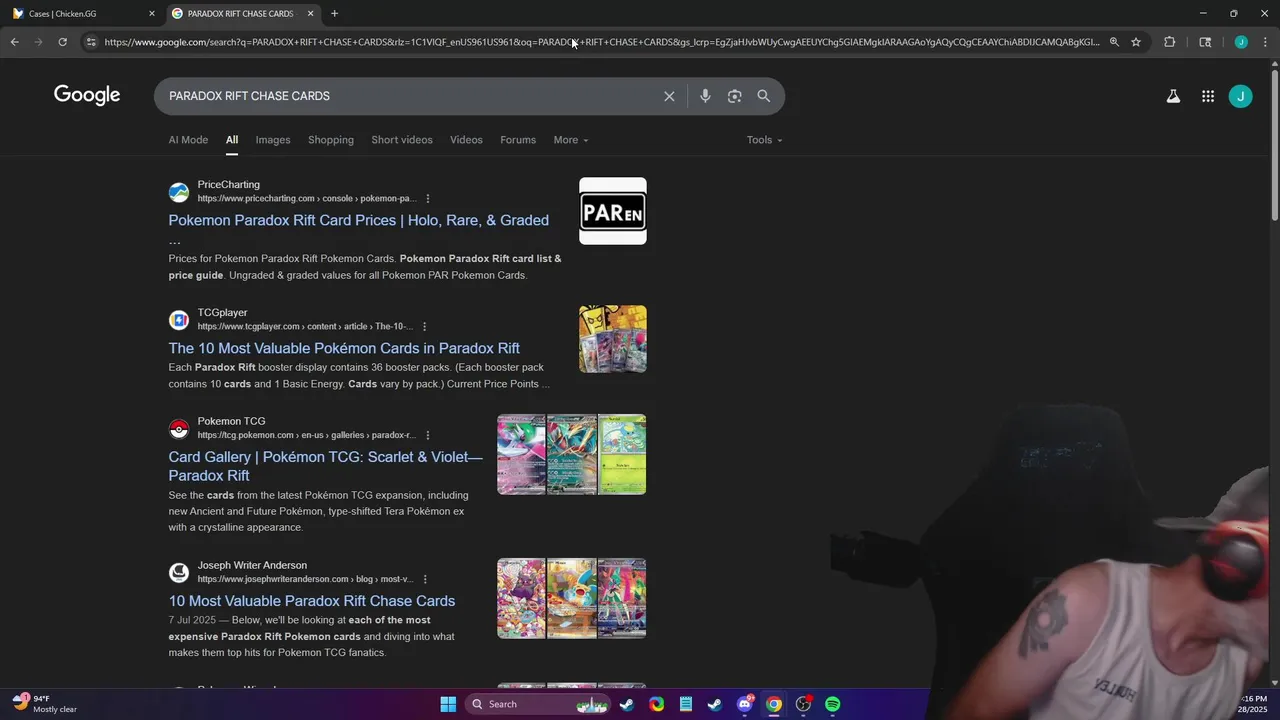Open Spotify from the taskbar
This screenshot has height=720, width=1280.
(832, 704)
